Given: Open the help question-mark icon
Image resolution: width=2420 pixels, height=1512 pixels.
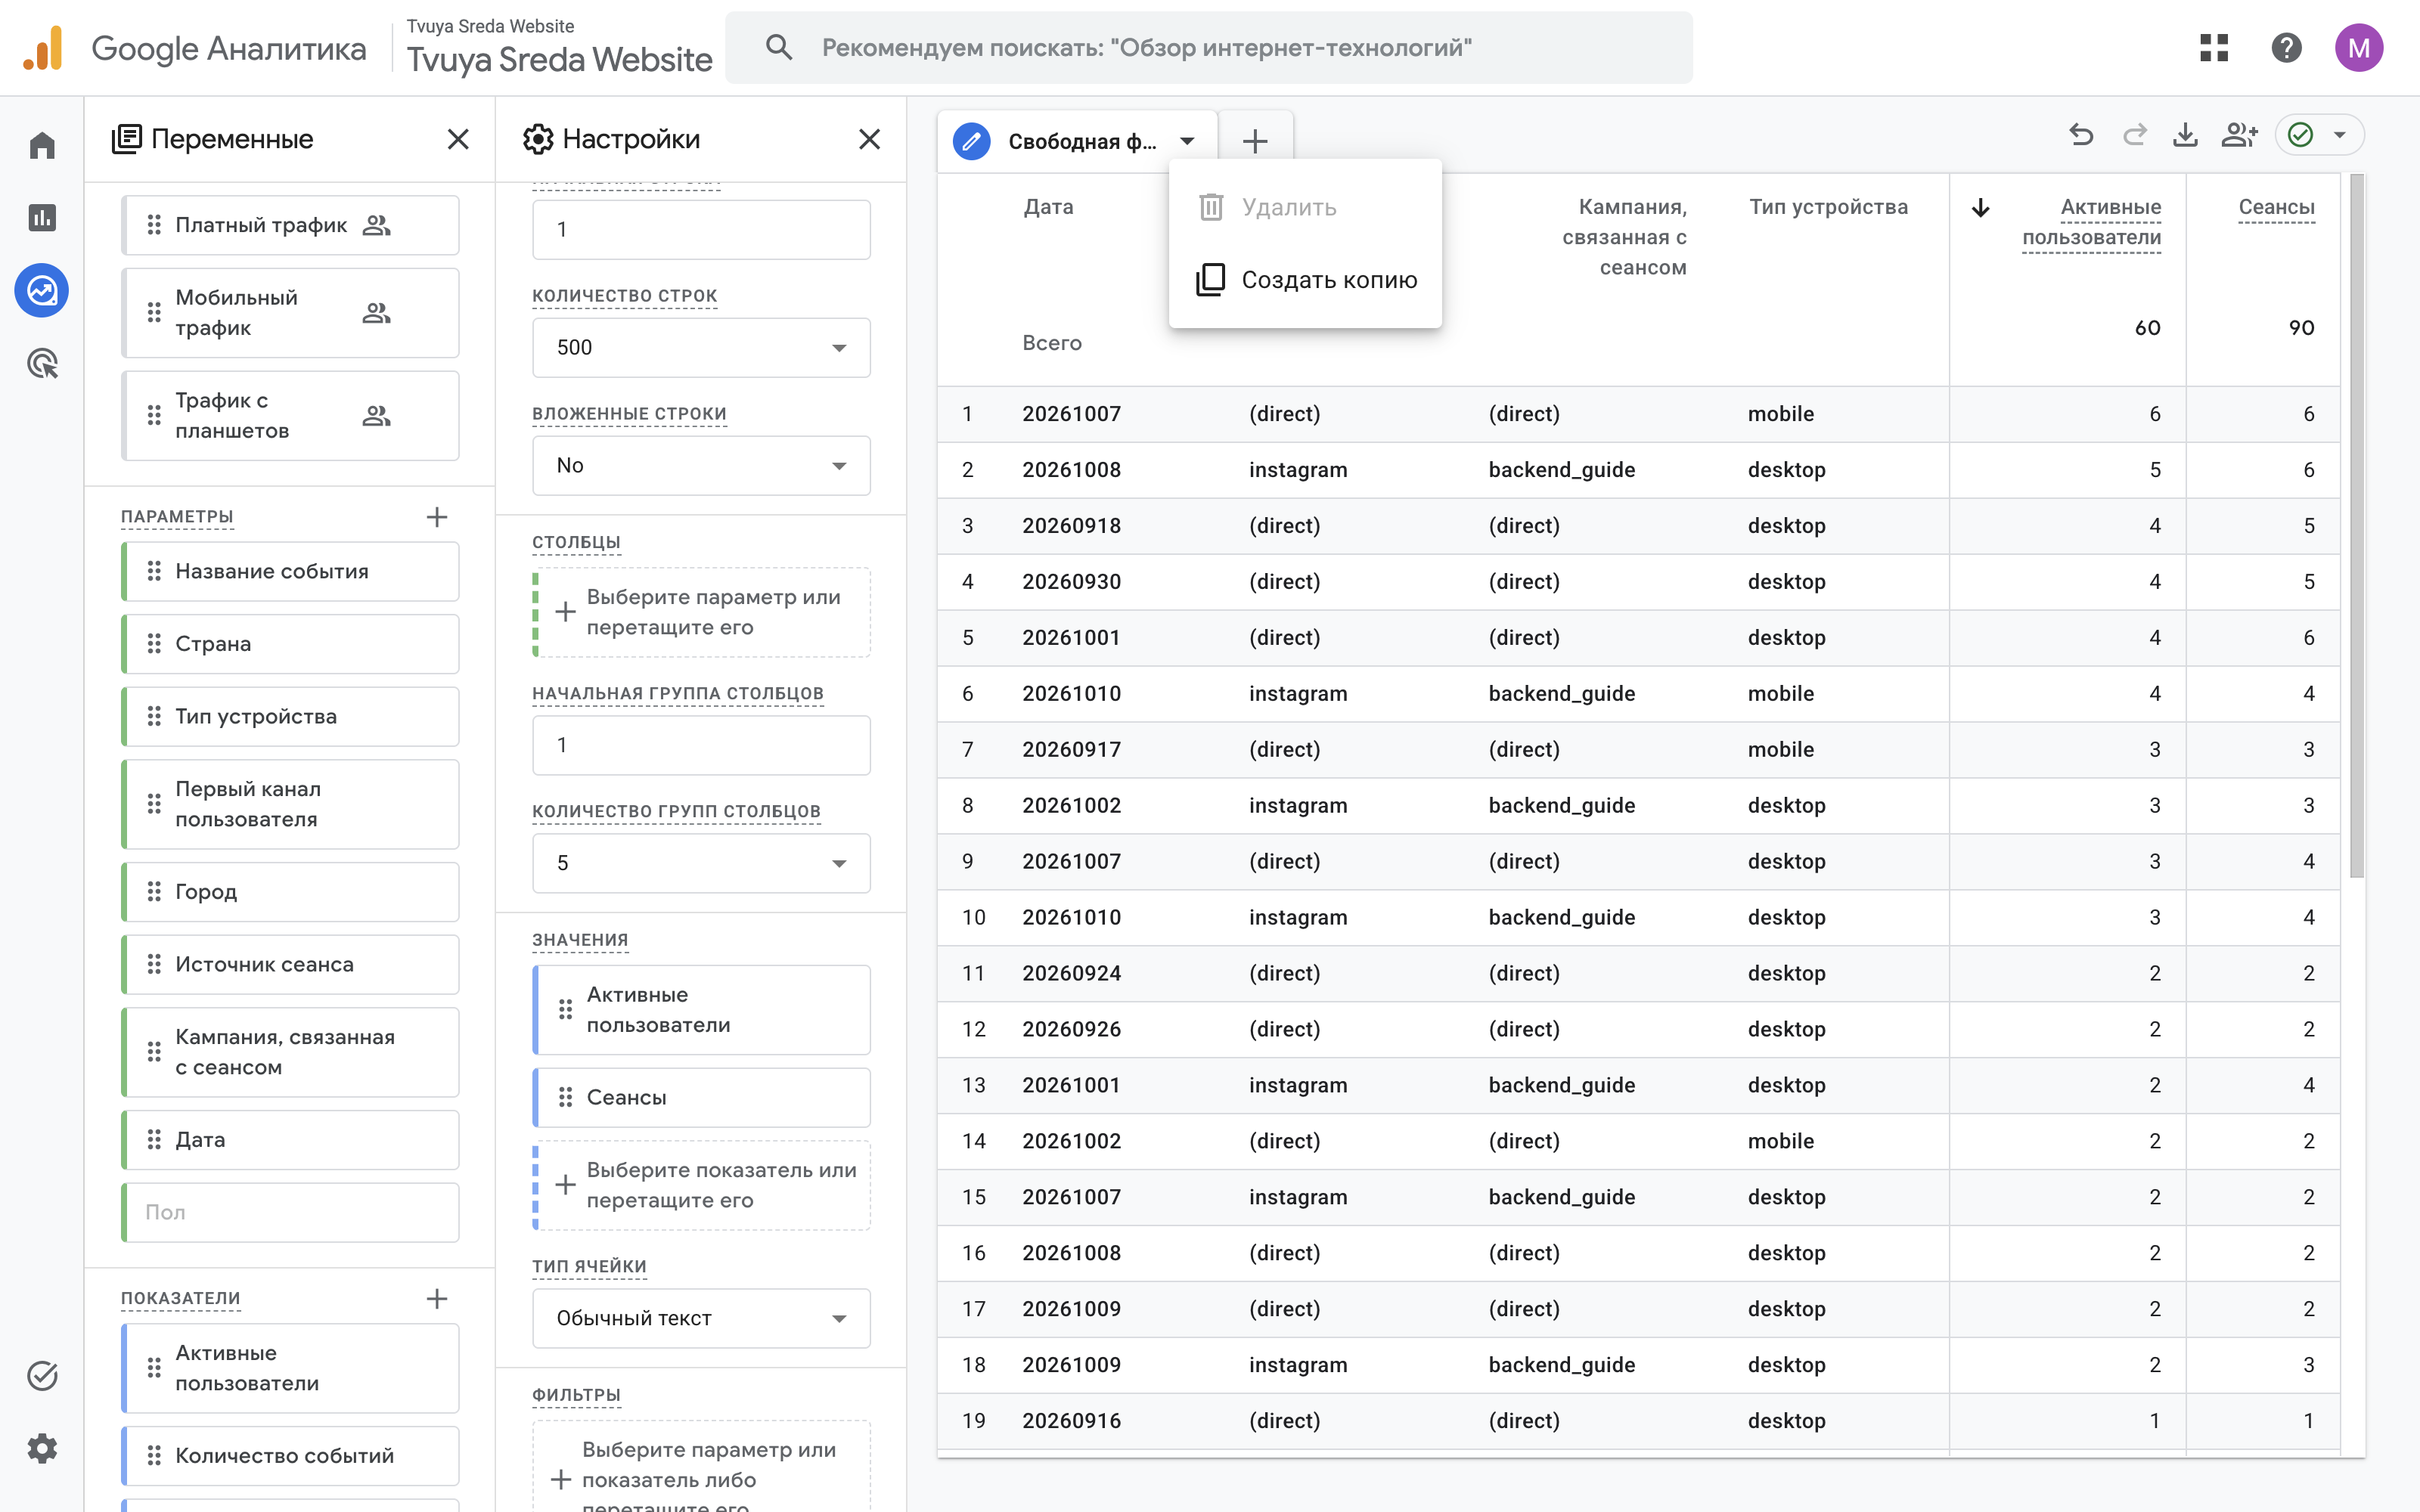Looking at the screenshot, I should pos(2286,48).
